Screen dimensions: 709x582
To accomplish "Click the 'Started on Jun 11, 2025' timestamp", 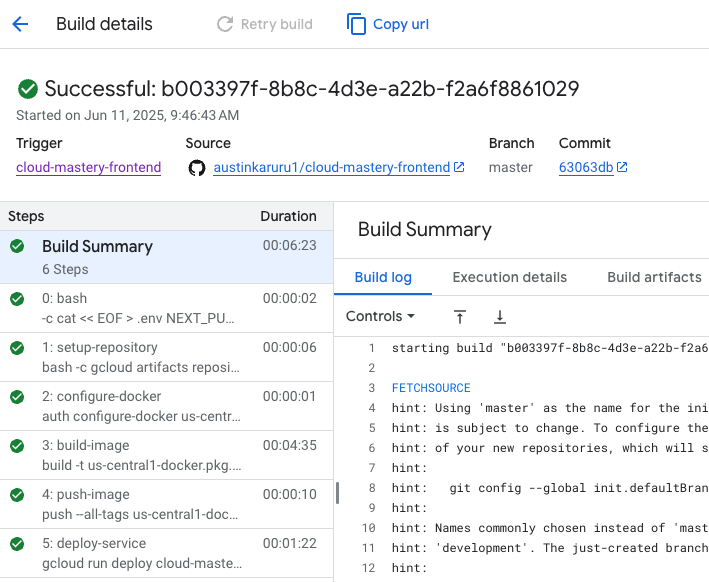I will click(128, 115).
